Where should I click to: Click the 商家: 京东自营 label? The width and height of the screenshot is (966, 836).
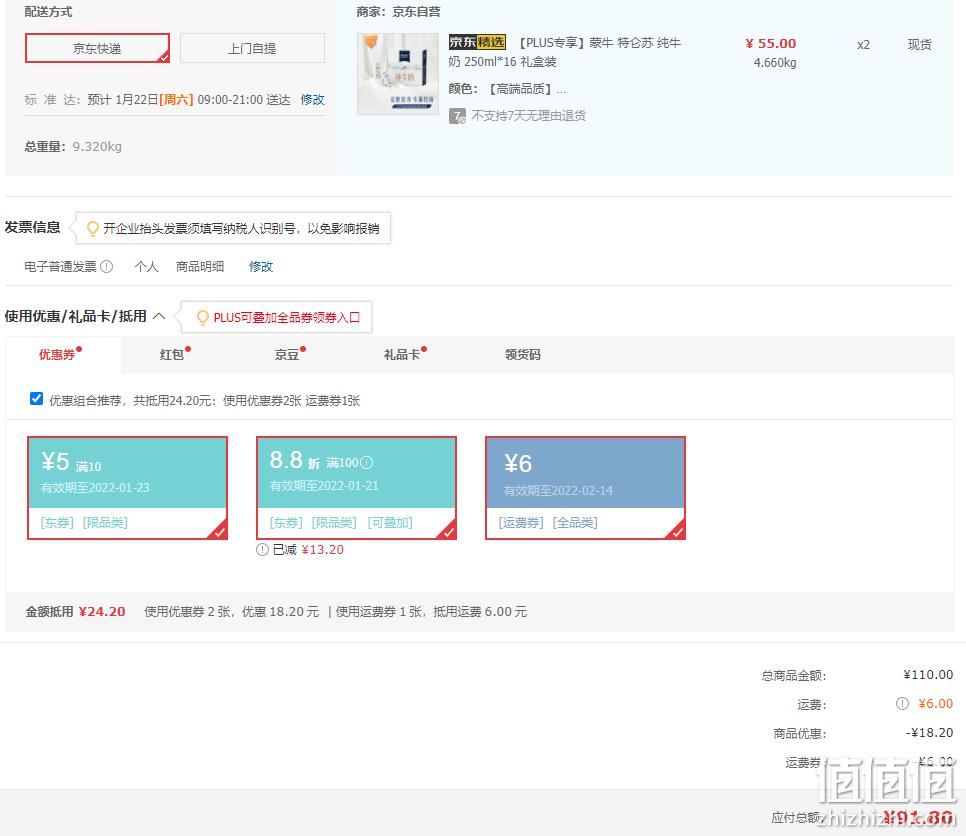(x=398, y=11)
